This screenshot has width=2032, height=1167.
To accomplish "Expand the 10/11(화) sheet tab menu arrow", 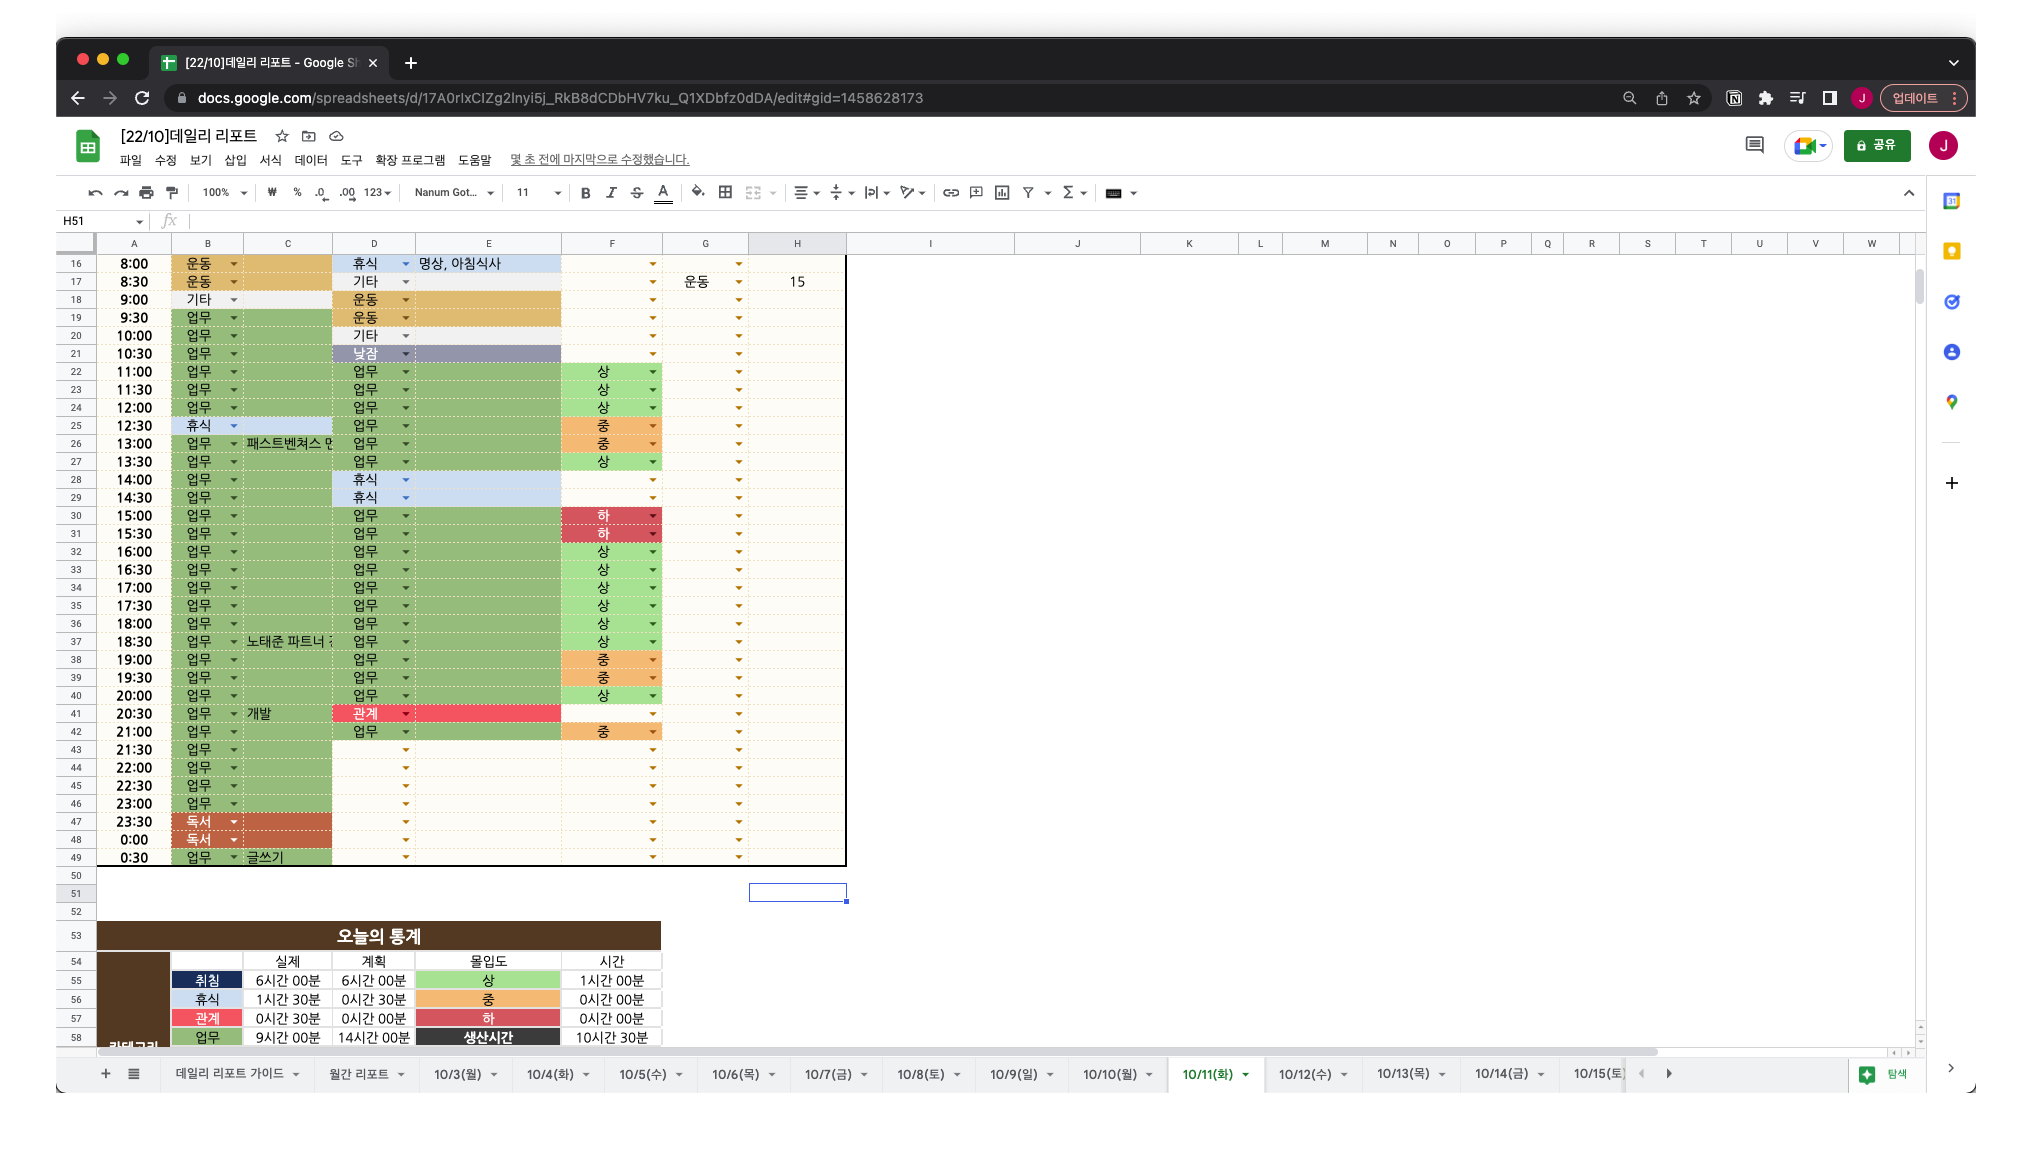I will pyautogui.click(x=1246, y=1075).
